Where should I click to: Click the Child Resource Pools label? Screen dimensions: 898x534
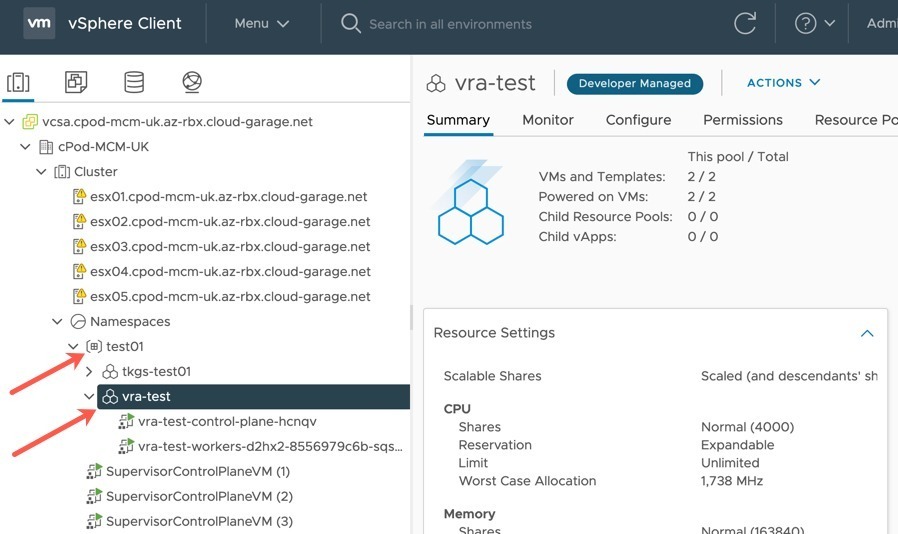tap(605, 217)
